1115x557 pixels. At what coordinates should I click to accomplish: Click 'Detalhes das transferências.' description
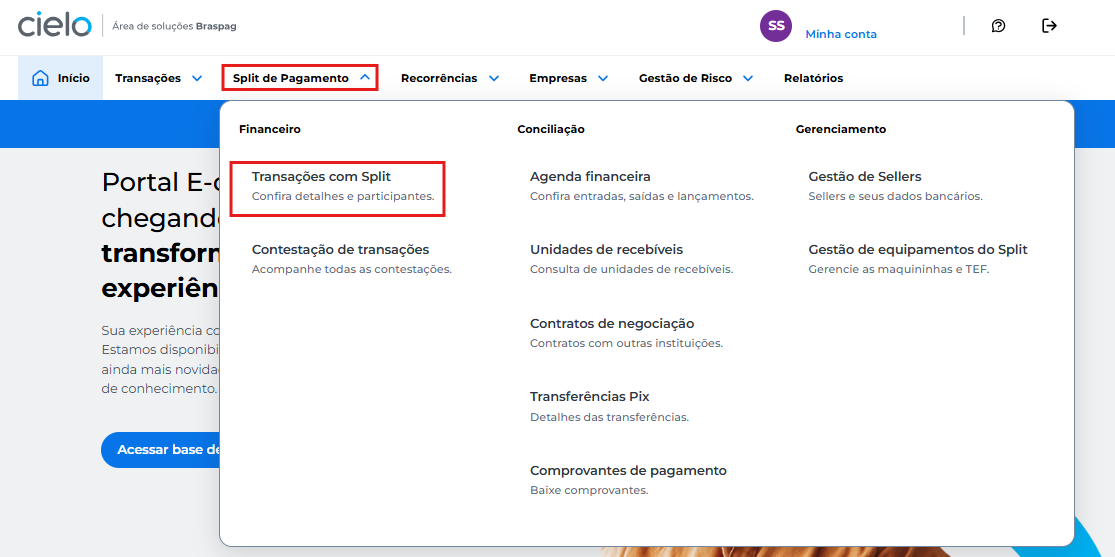[609, 418]
